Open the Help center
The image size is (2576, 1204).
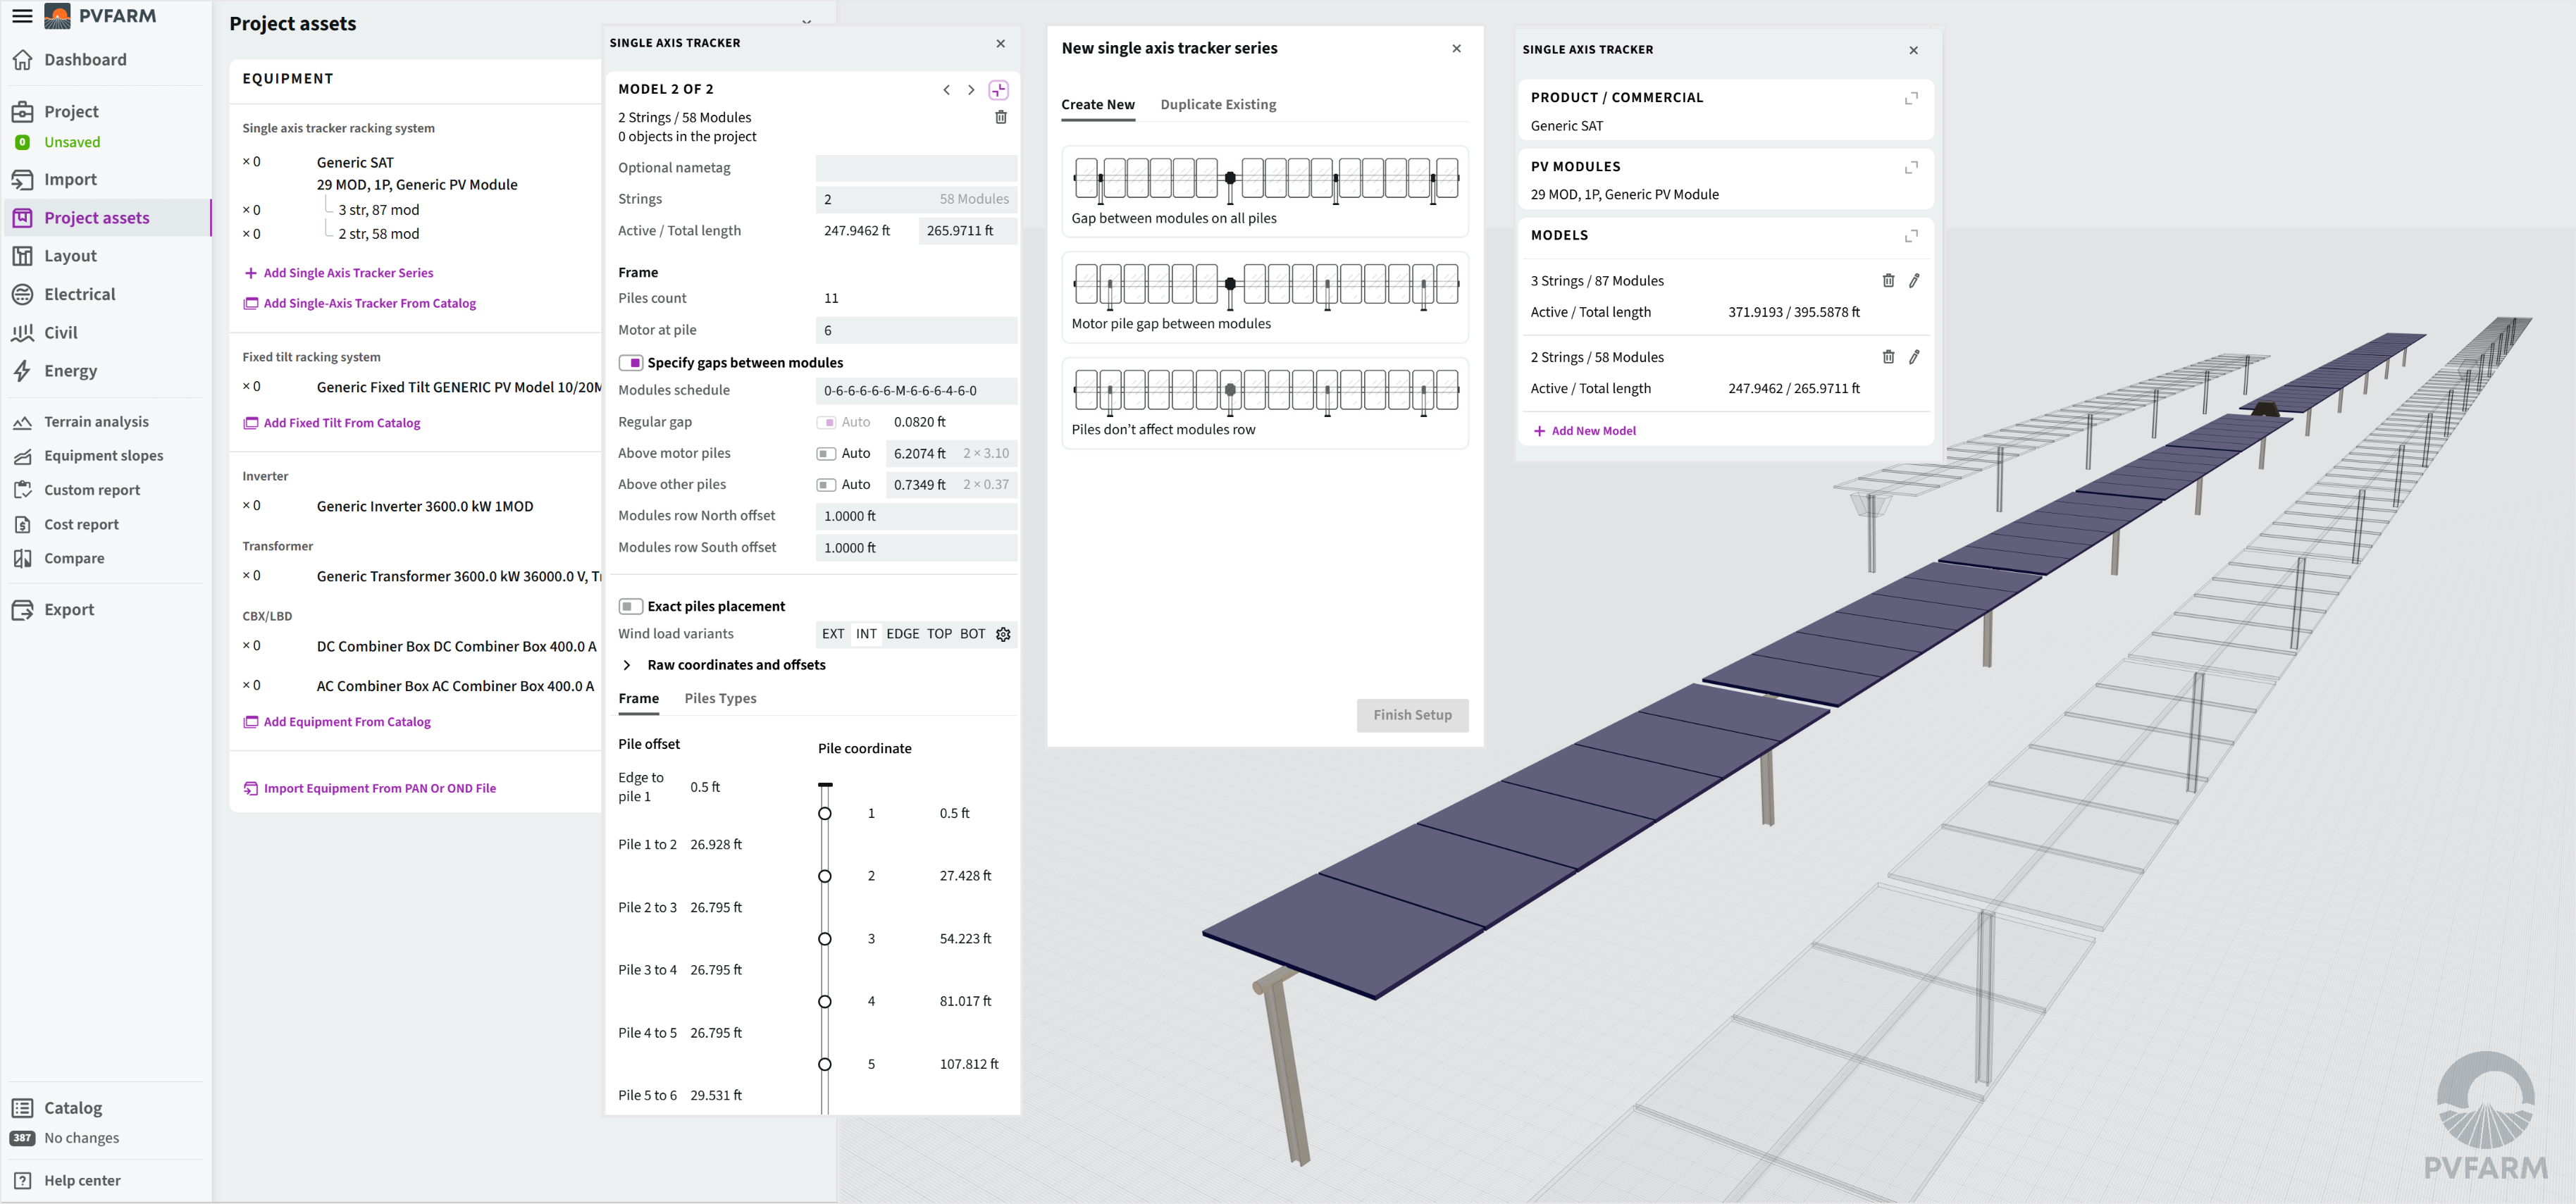[x=82, y=1181]
